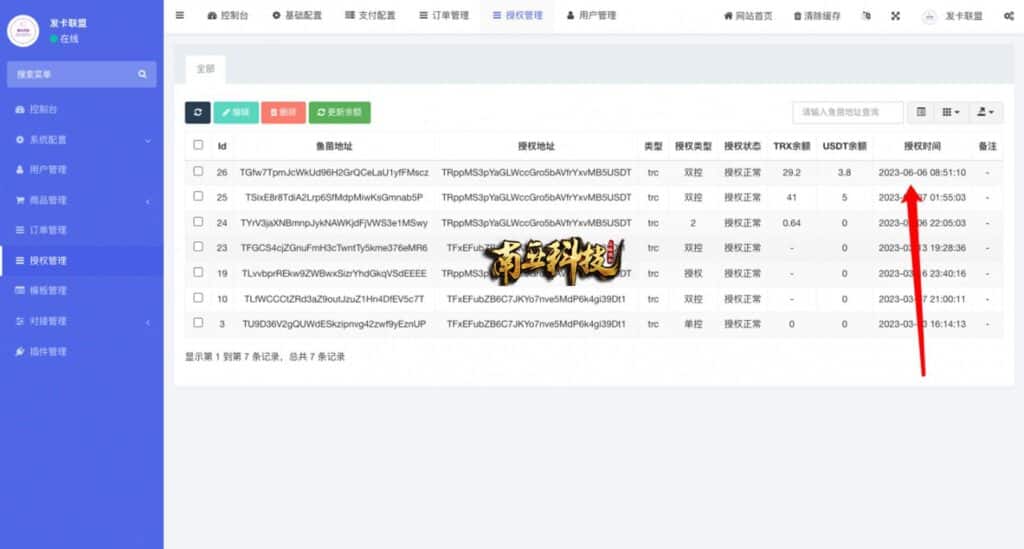Tick the checkbox for row Id 23
The image size is (1024, 549).
coord(198,247)
